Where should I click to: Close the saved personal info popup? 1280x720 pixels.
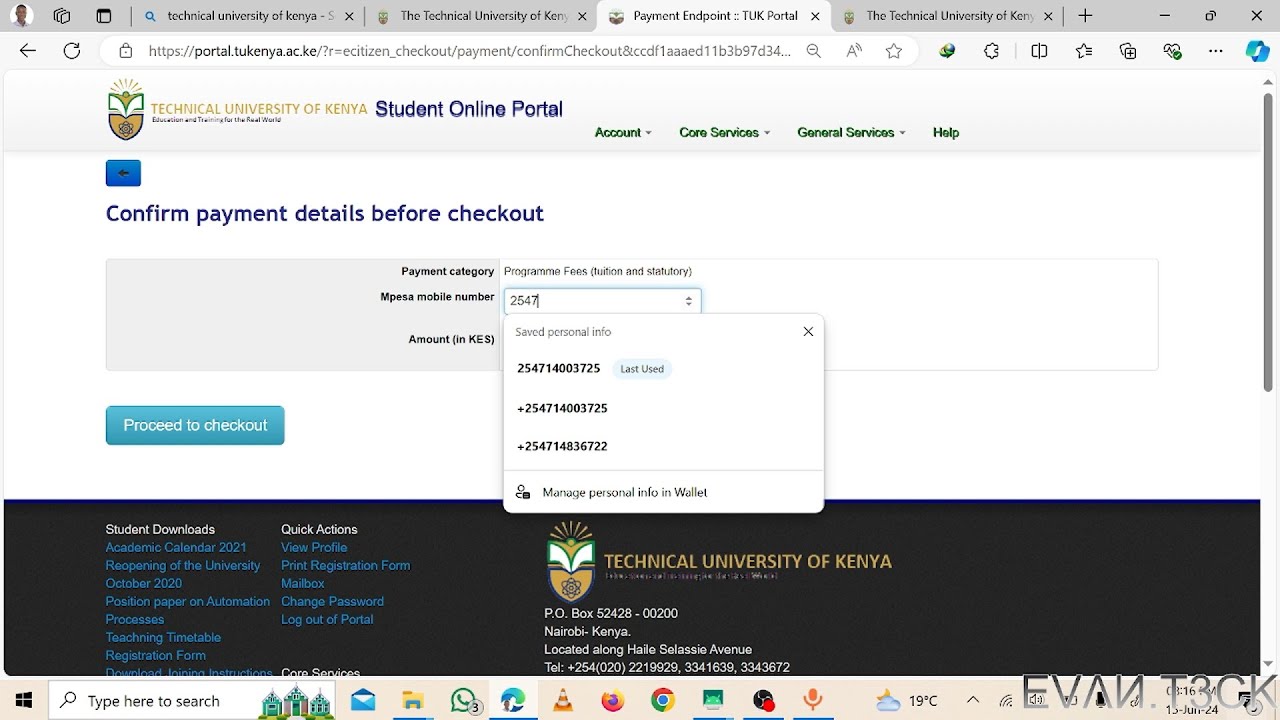click(x=808, y=332)
